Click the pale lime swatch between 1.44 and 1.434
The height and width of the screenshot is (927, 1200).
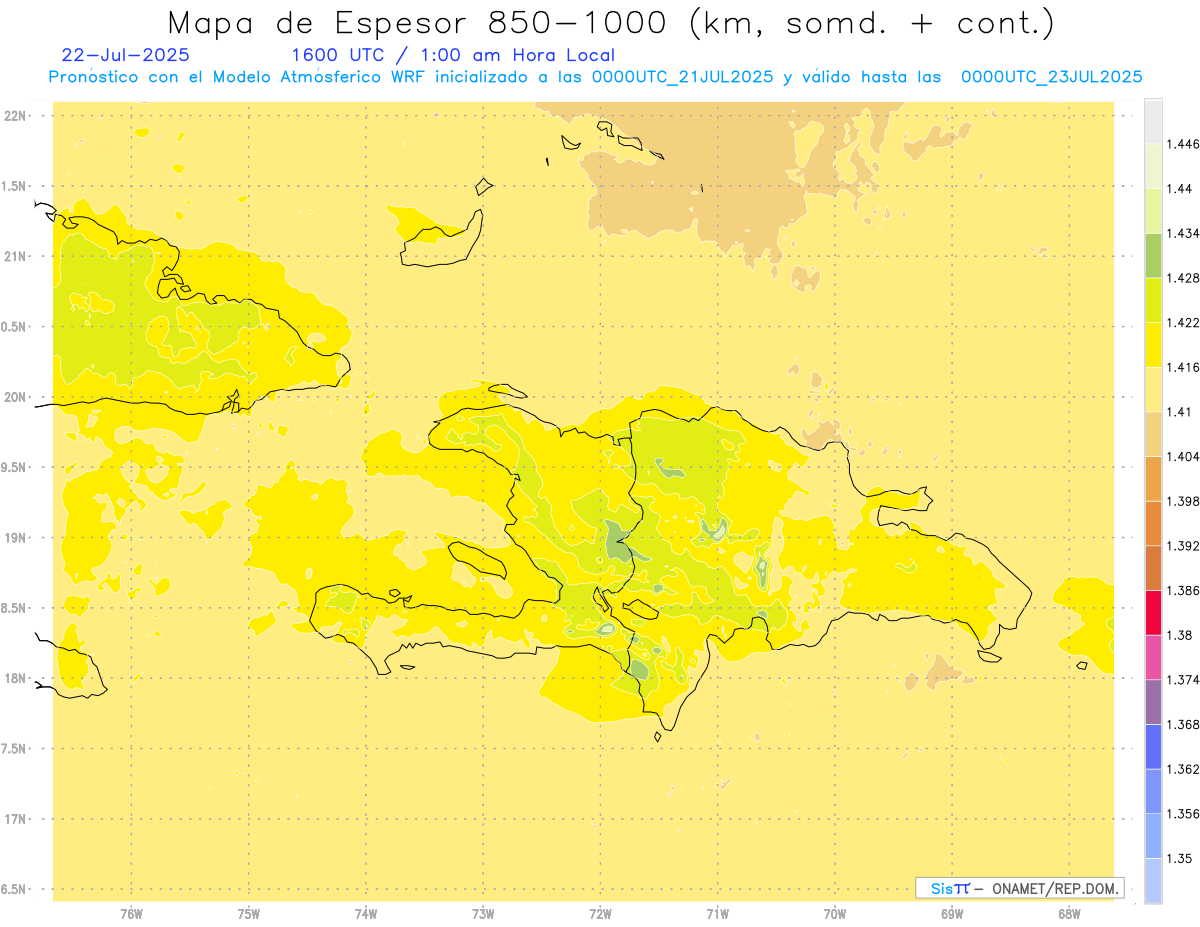point(1153,211)
